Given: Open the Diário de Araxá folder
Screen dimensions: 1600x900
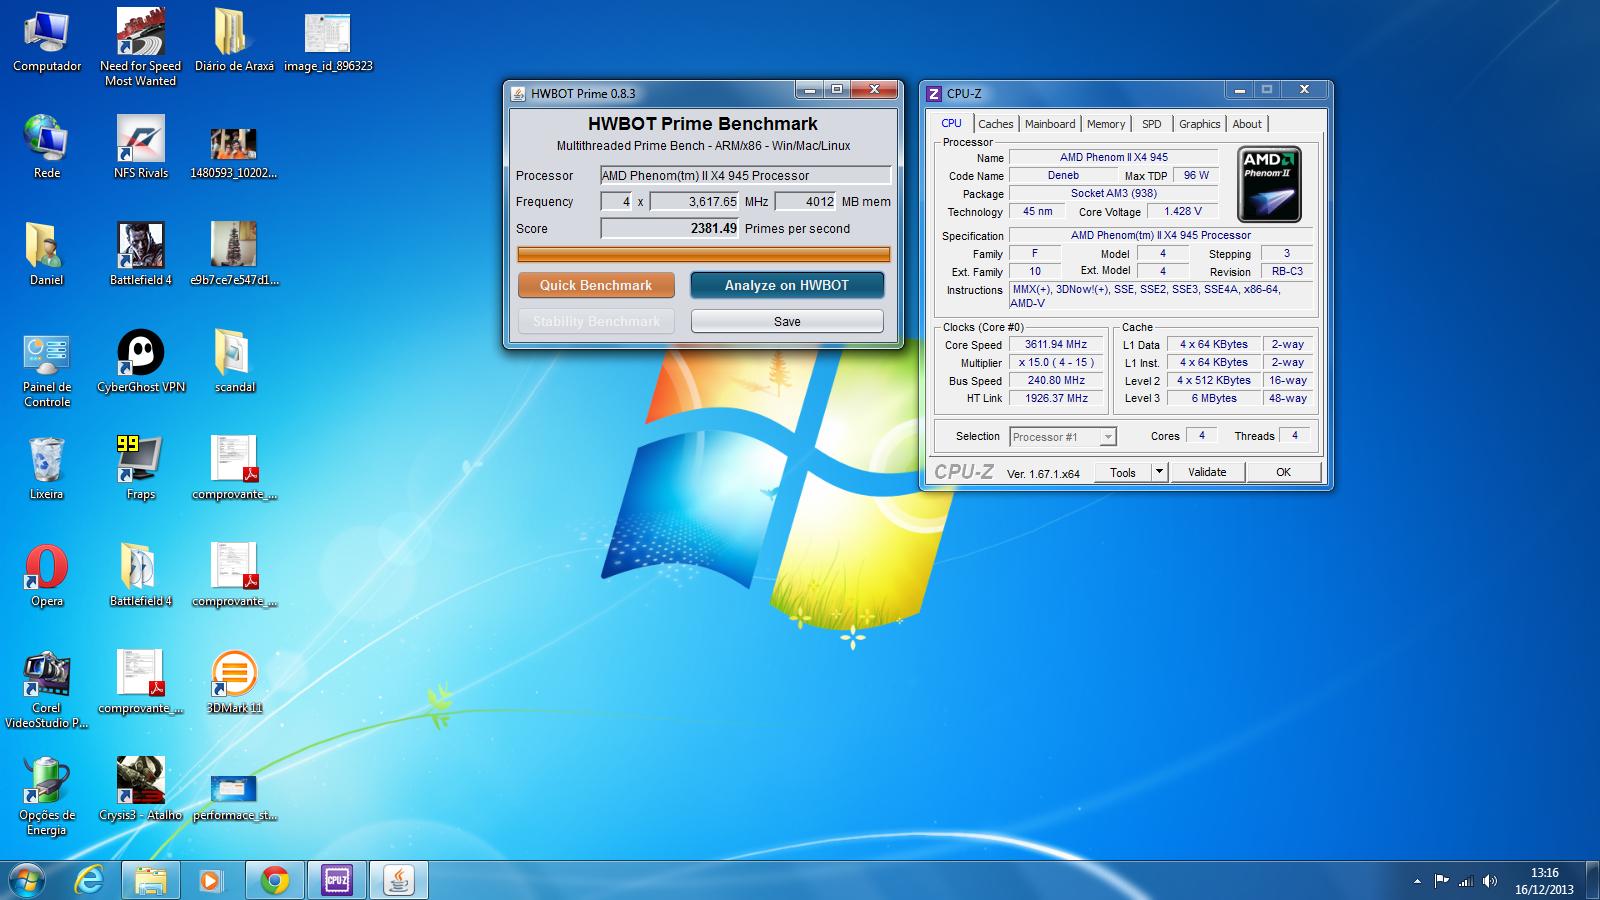Looking at the screenshot, I should coord(234,40).
